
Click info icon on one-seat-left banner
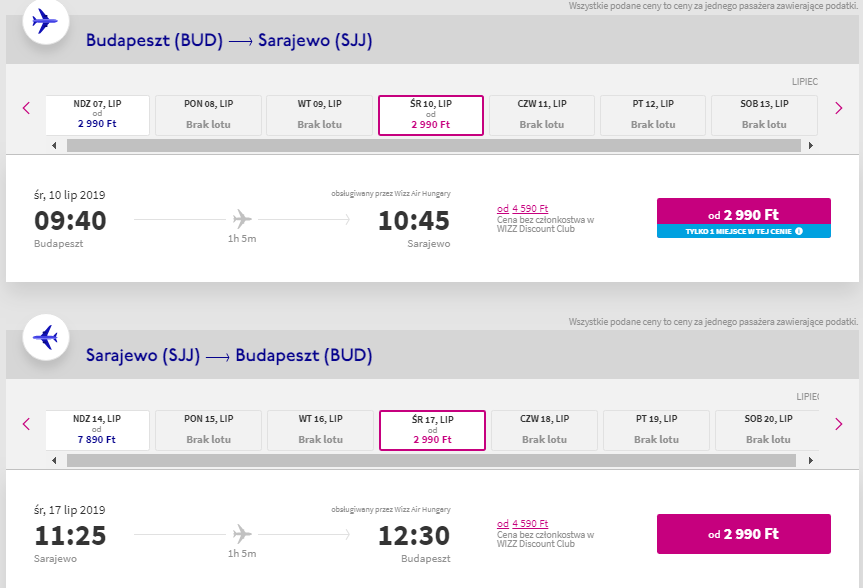(799, 231)
